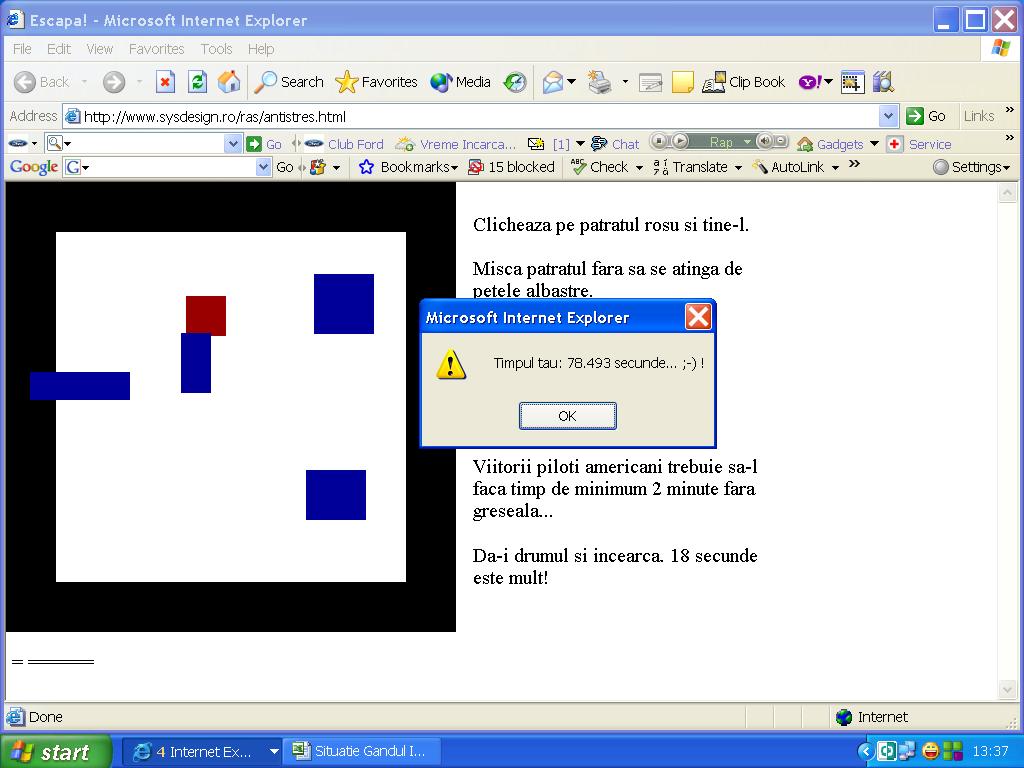Click the Print icon in toolbar
Image resolution: width=1024 pixels, height=768 pixels.
[x=600, y=82]
